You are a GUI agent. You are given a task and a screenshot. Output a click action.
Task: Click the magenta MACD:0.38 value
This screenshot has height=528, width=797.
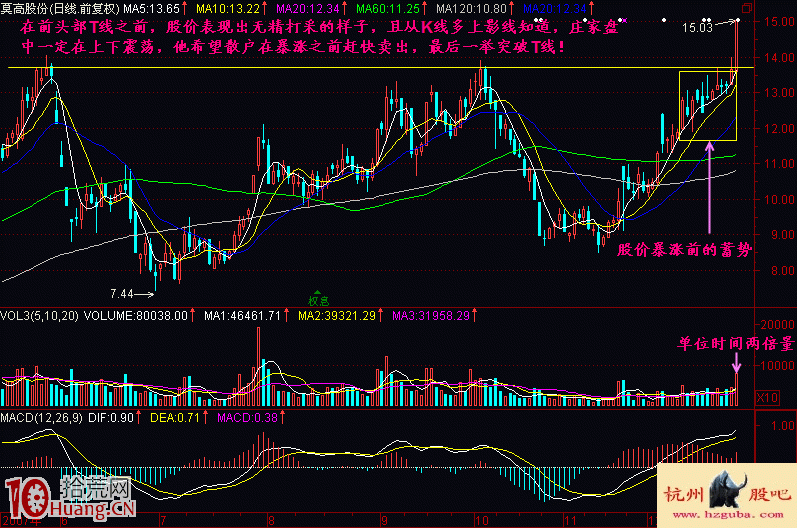pos(247,418)
